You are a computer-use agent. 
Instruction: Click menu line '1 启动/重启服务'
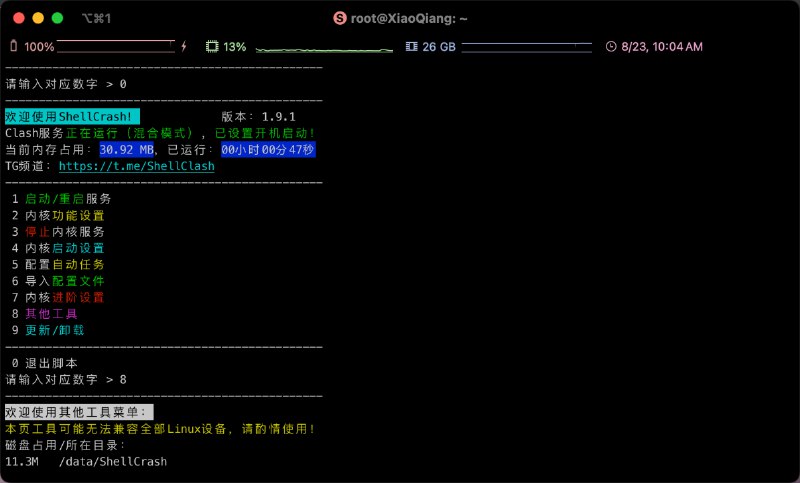(x=61, y=199)
